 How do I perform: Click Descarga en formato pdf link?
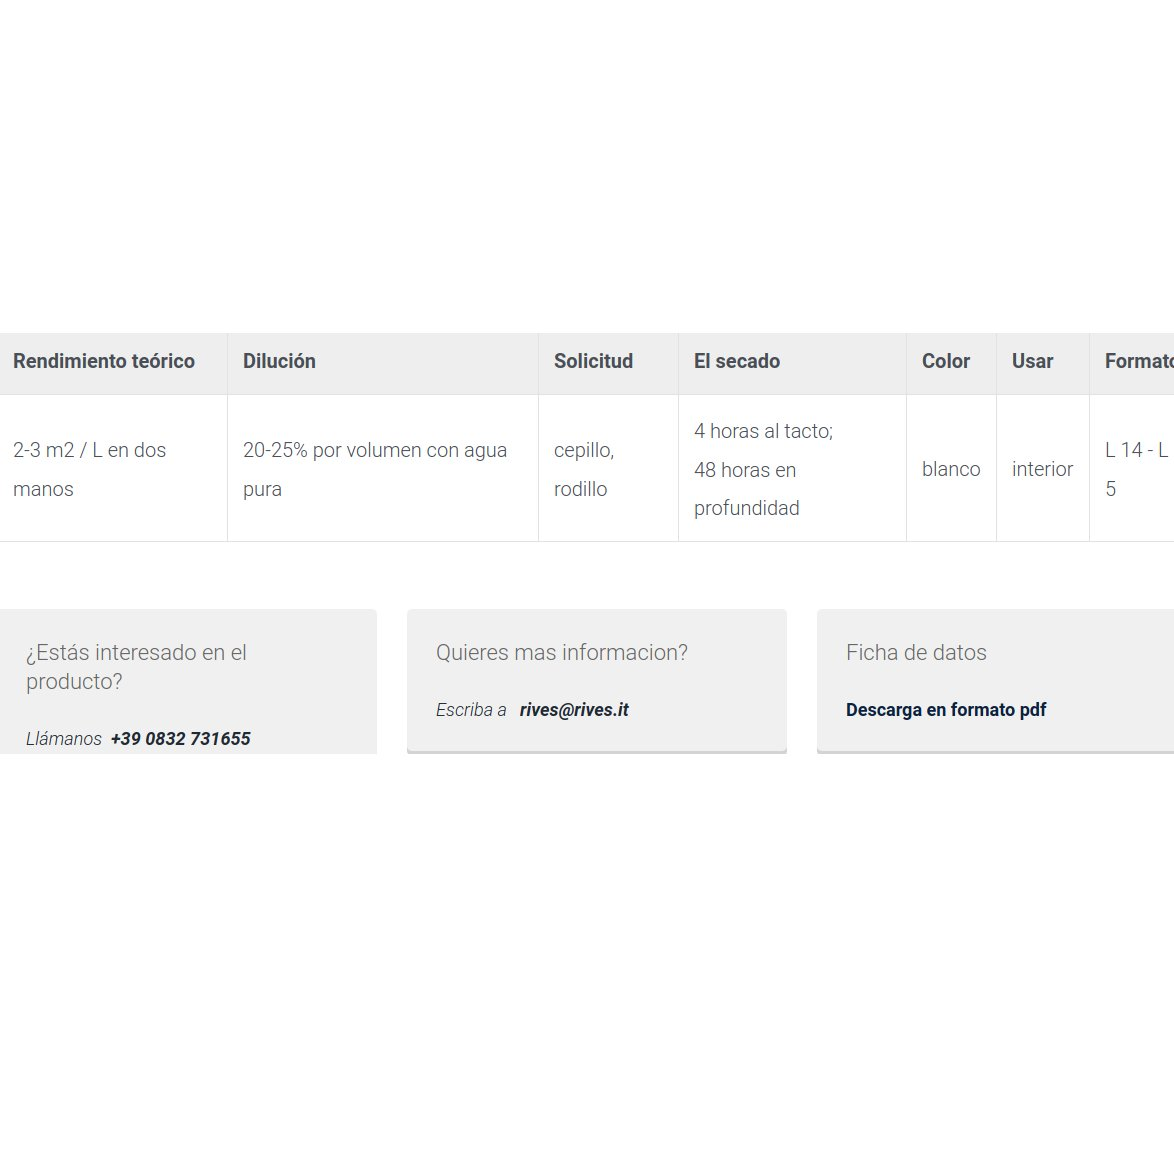click(946, 710)
